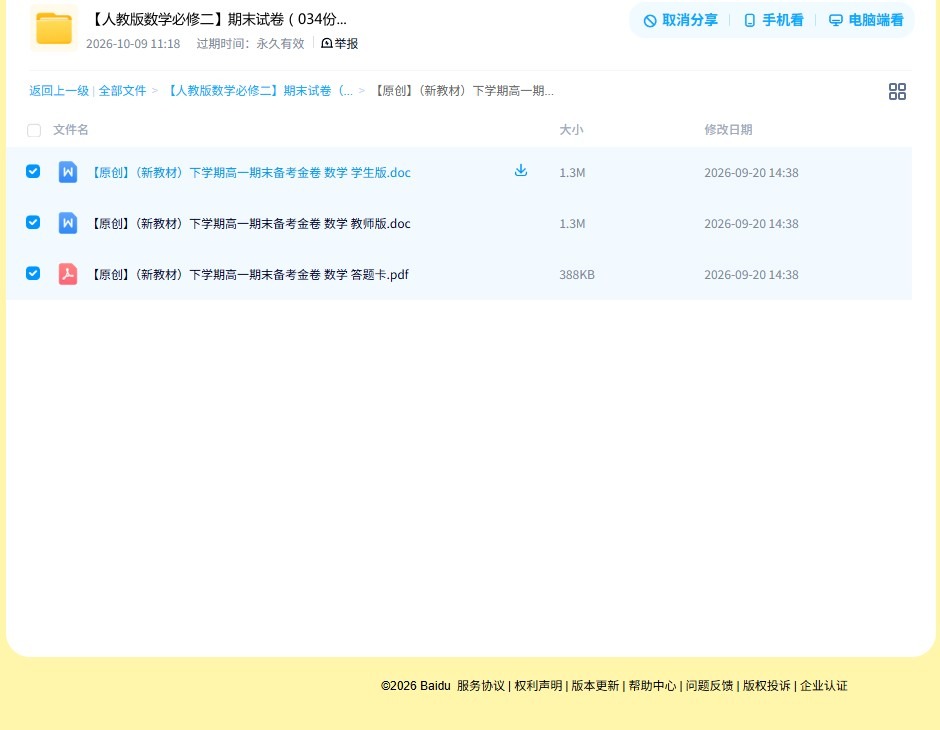Viewport: 940px width, 730px height.
Task: Open 服务协议 footer link
Action: coord(481,686)
